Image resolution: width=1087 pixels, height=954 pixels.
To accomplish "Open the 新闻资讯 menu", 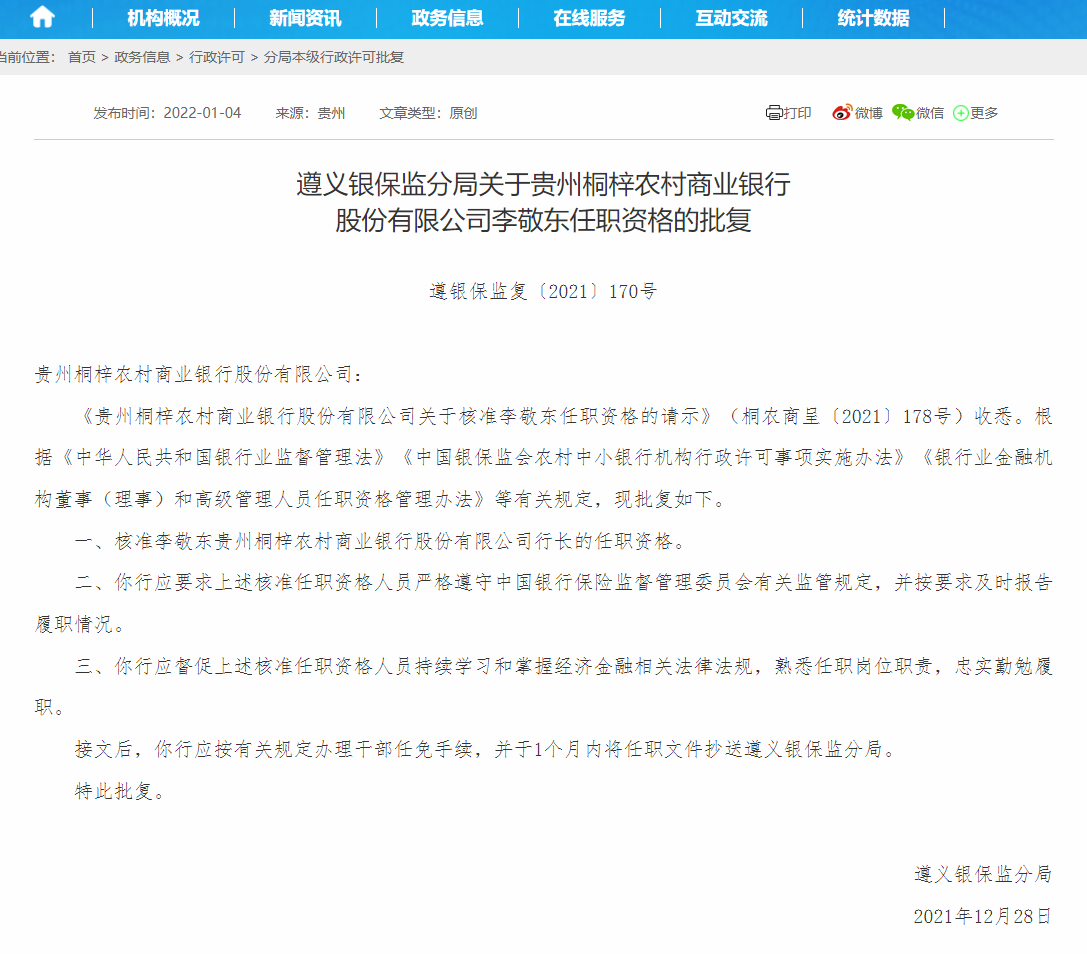I will point(305,17).
